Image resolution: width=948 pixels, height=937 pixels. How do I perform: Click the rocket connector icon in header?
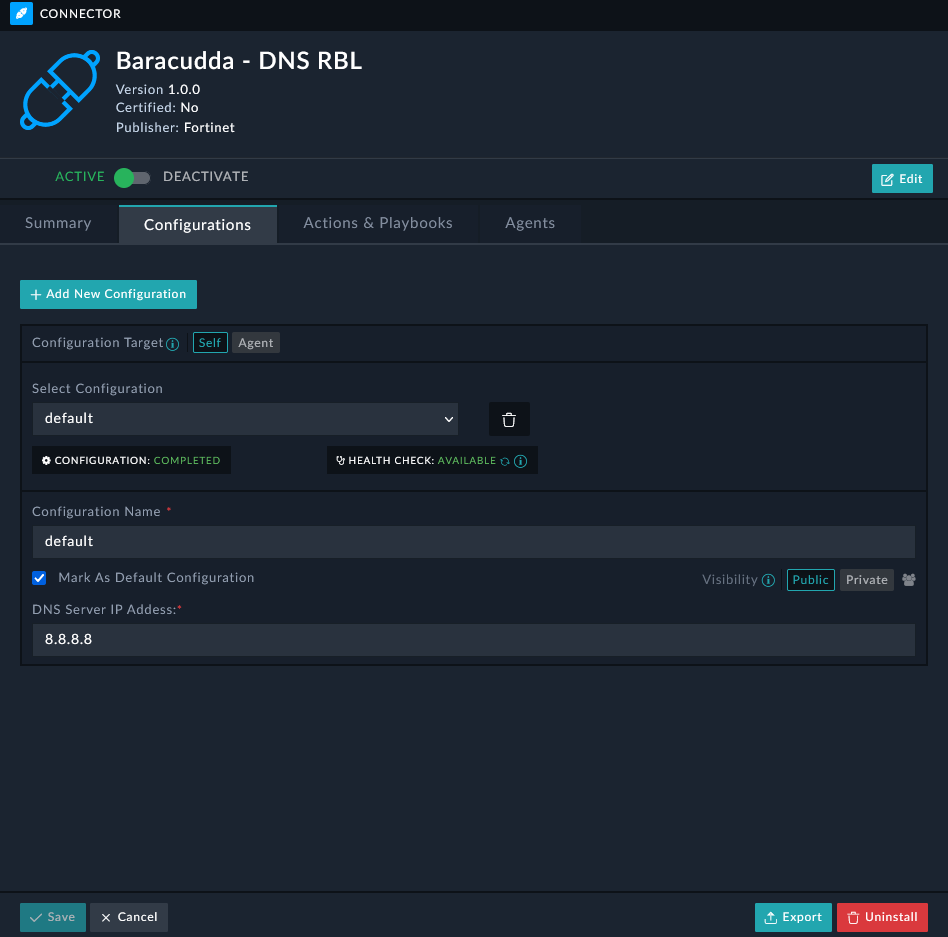(x=21, y=13)
